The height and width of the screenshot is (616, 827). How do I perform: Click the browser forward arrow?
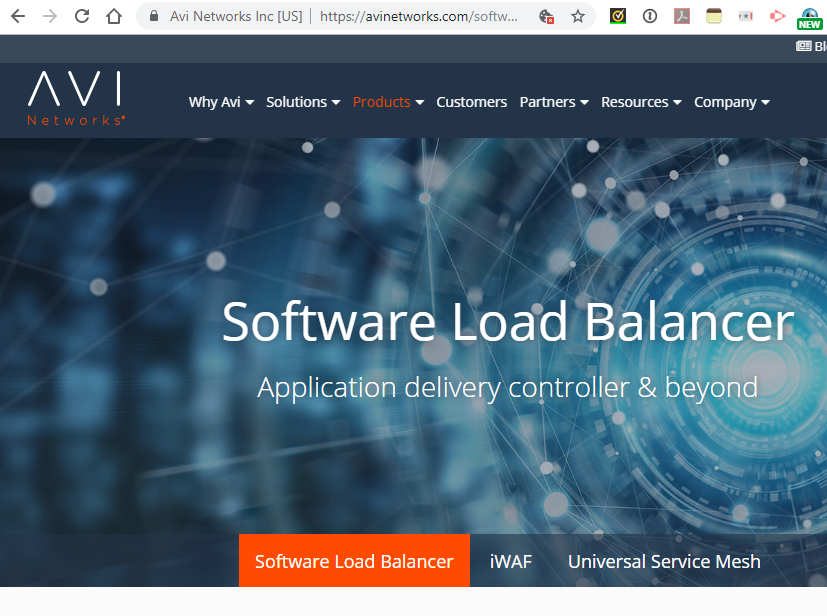50,16
